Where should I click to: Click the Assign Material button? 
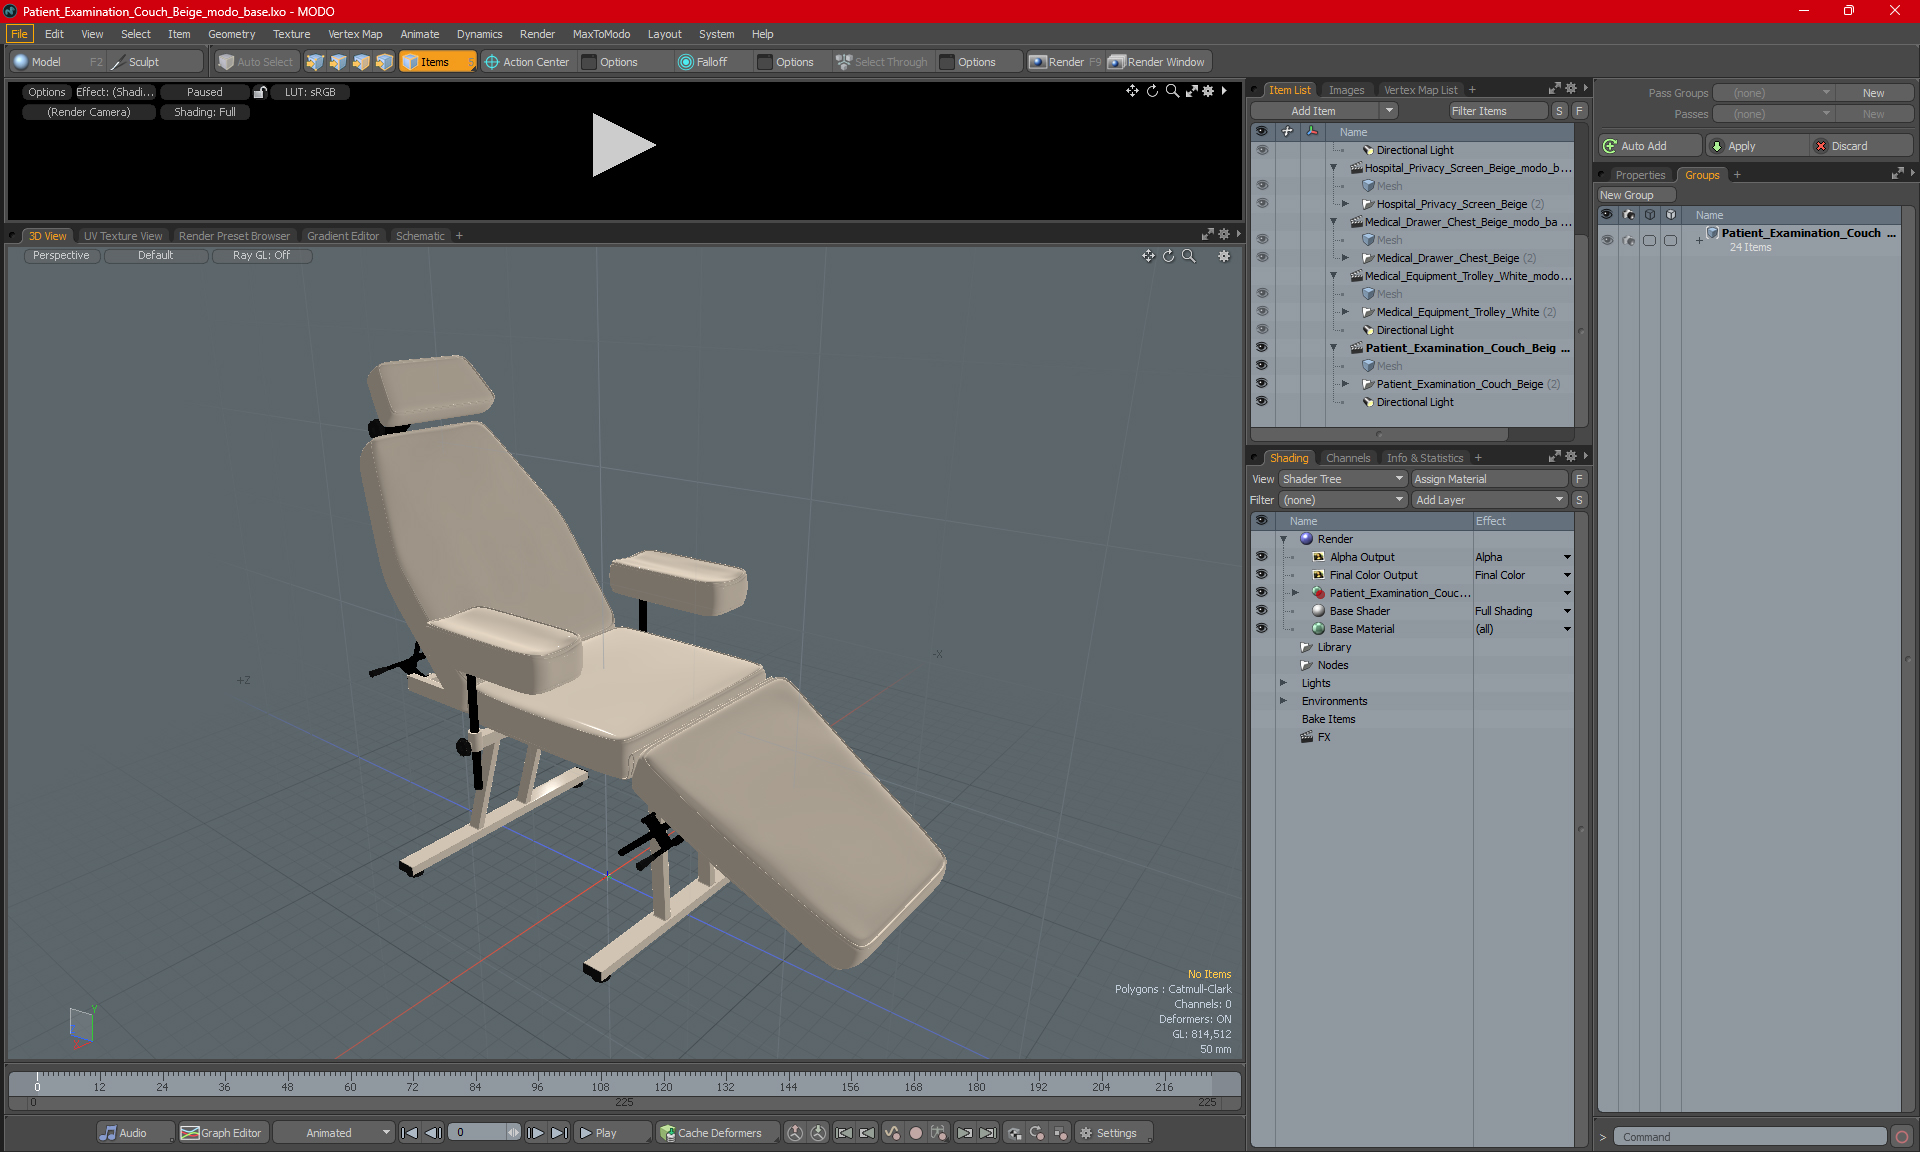1489,479
